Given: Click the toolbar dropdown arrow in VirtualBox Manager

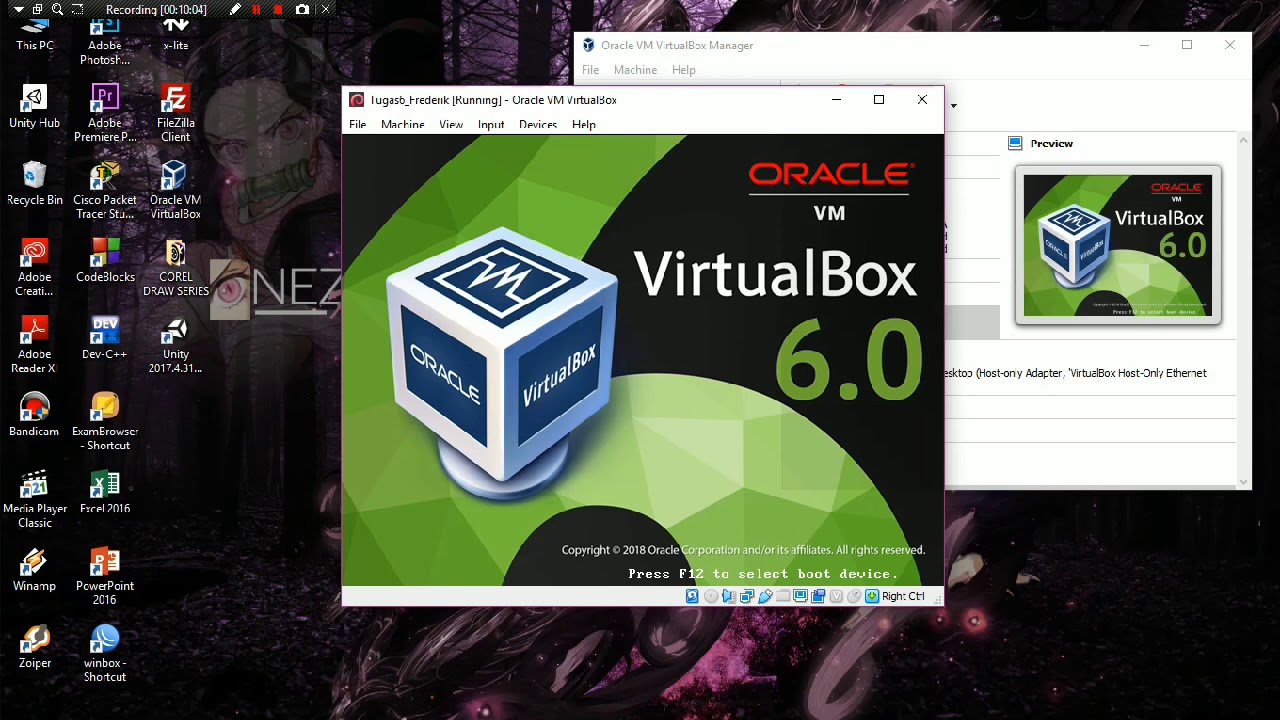Looking at the screenshot, I should pos(953,106).
